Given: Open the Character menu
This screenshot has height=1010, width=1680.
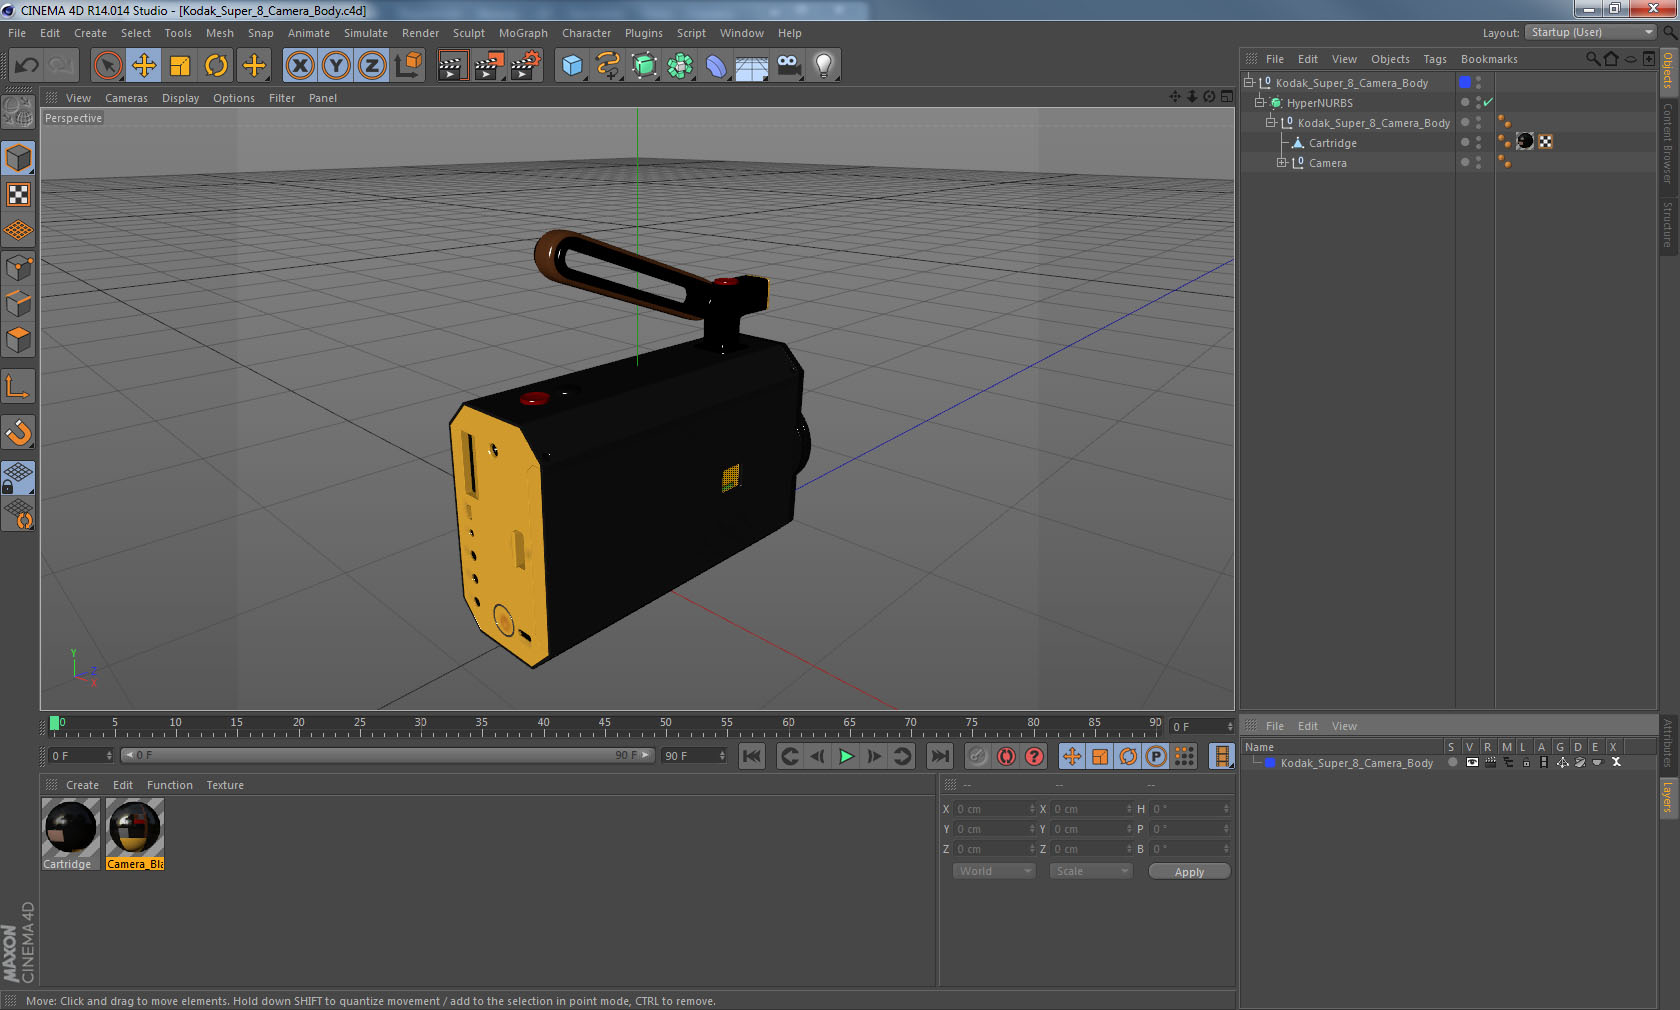Looking at the screenshot, I should (586, 33).
